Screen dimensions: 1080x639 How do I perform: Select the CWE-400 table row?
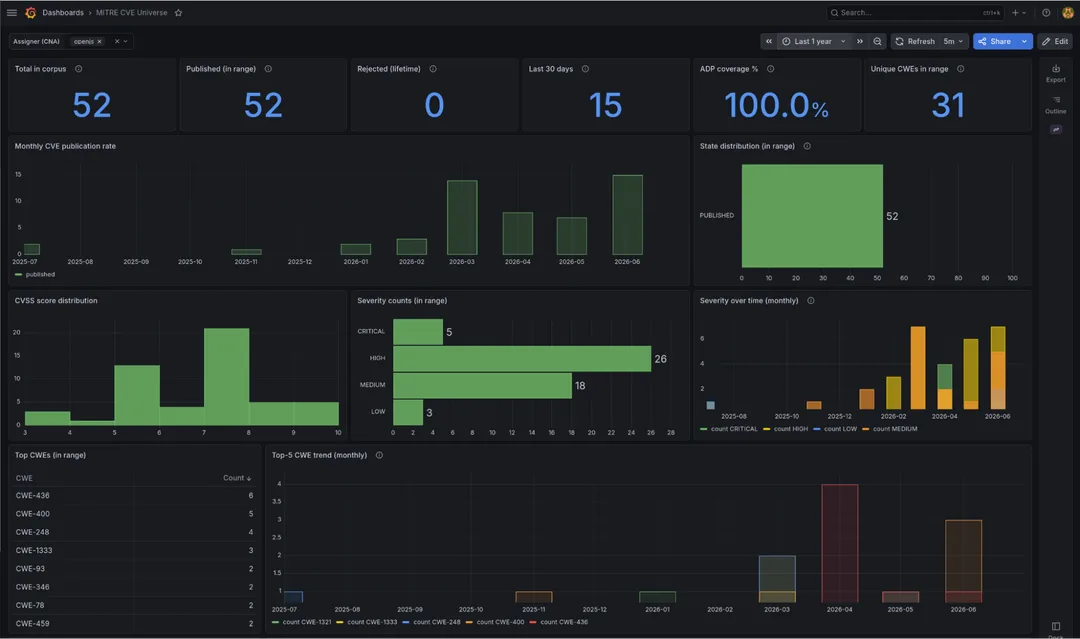pyautogui.click(x=134, y=514)
